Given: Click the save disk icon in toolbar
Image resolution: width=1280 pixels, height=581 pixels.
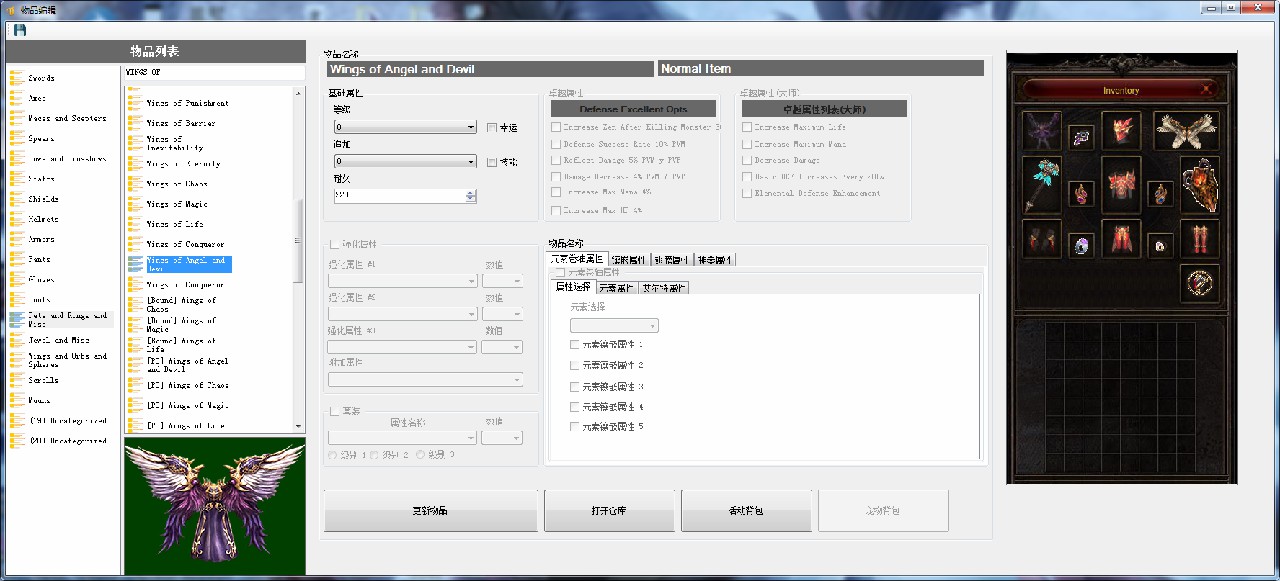Looking at the screenshot, I should 19,30.
